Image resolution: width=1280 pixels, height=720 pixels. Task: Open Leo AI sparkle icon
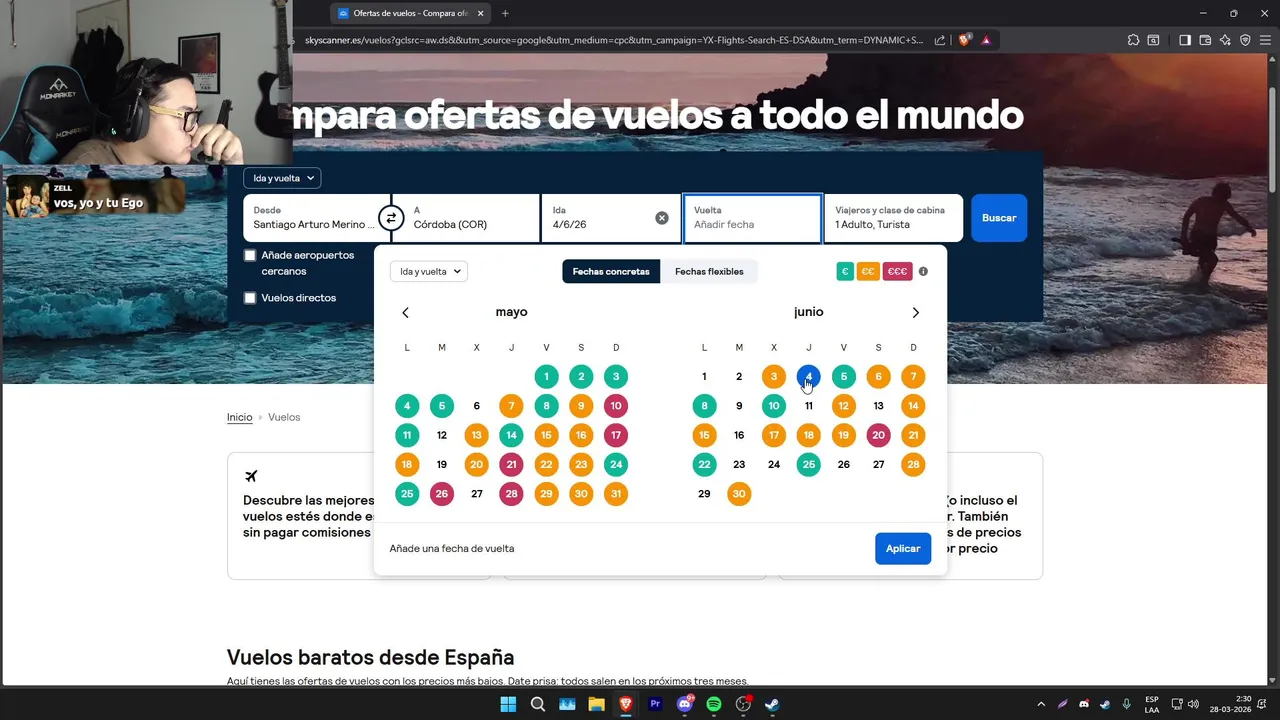[x=1225, y=40]
